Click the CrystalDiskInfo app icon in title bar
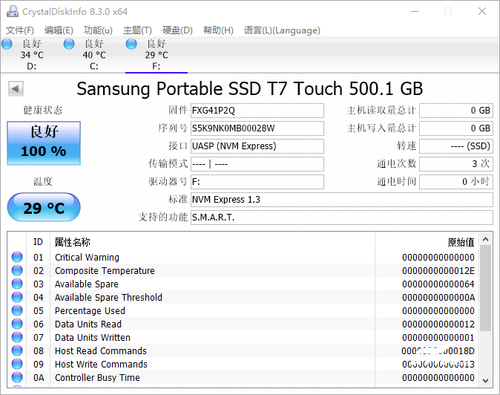The image size is (500, 395). (13, 11)
